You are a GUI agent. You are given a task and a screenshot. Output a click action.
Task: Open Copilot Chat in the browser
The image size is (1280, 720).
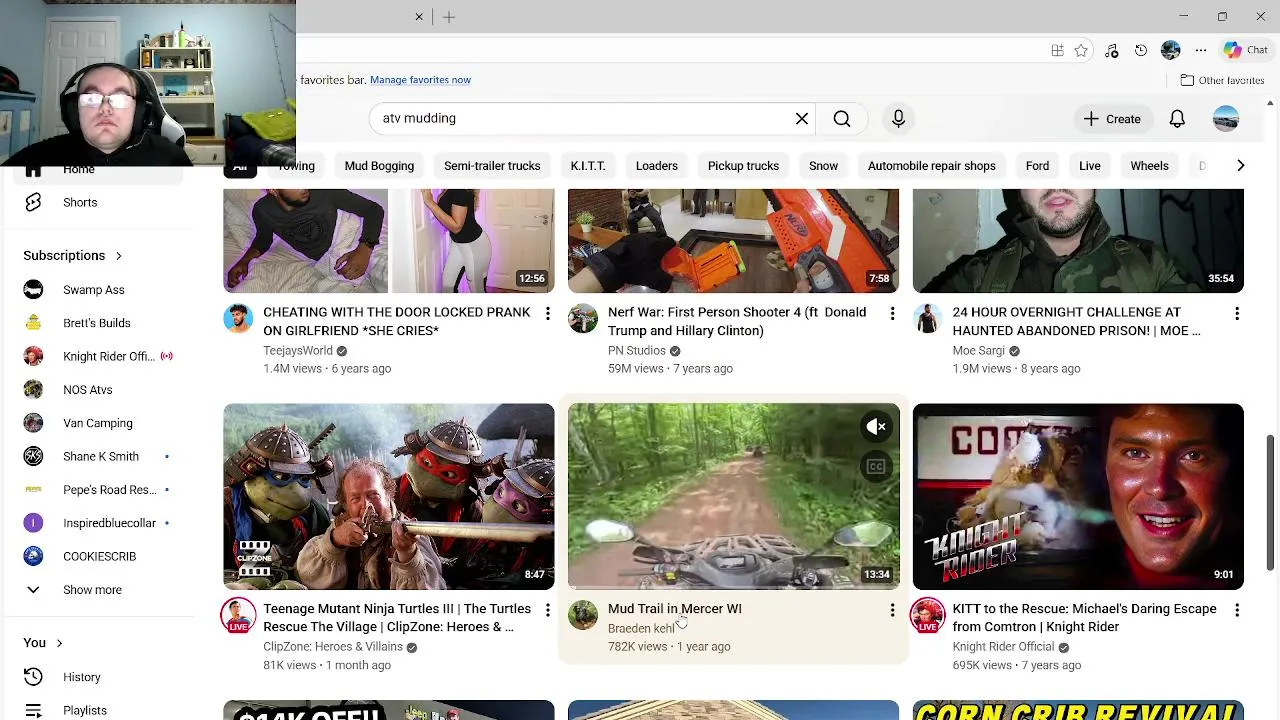[x=1246, y=50]
